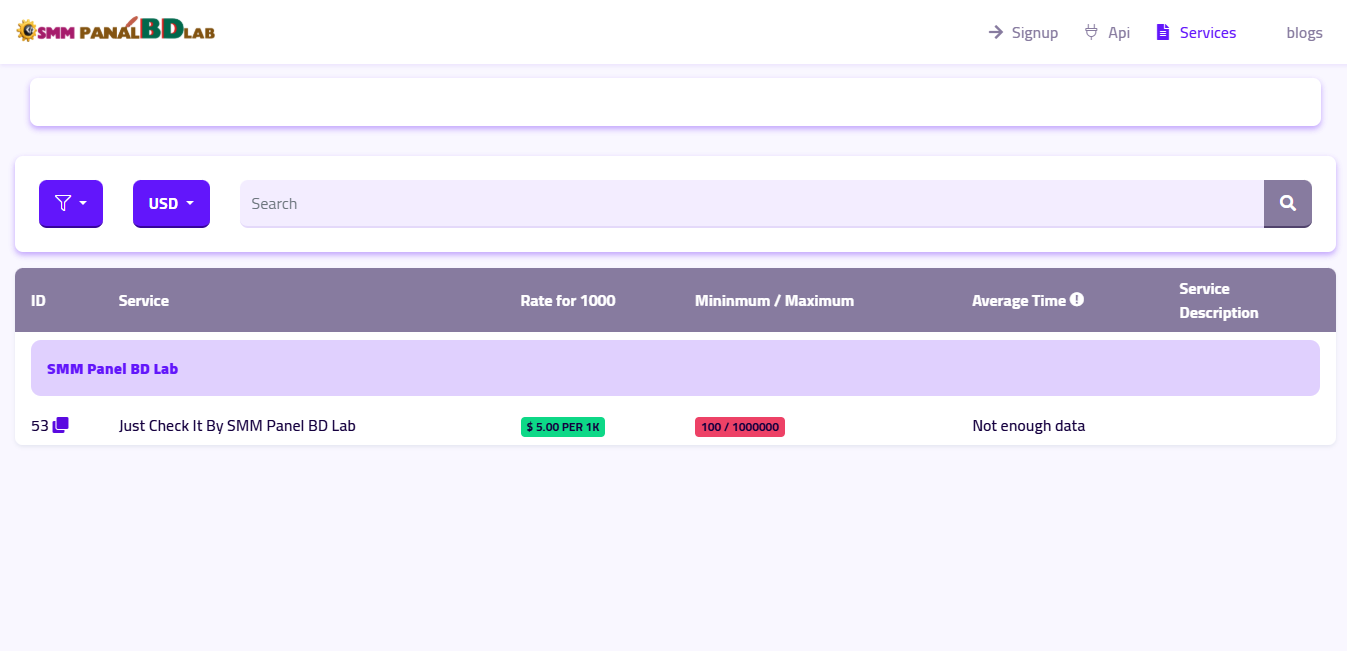Open the USD currency dropdown
The image size is (1347, 651).
171,204
